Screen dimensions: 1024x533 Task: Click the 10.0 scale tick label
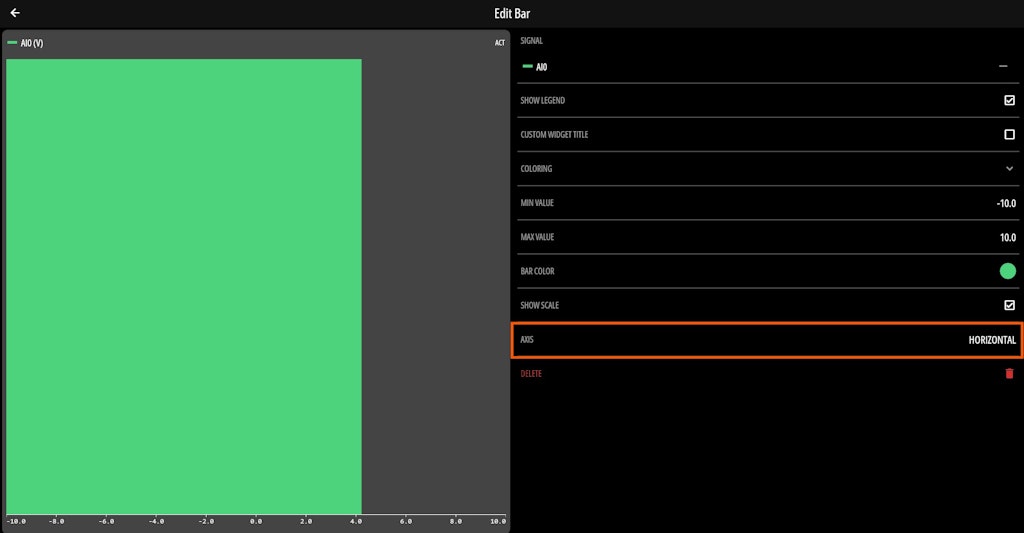tap(498, 521)
